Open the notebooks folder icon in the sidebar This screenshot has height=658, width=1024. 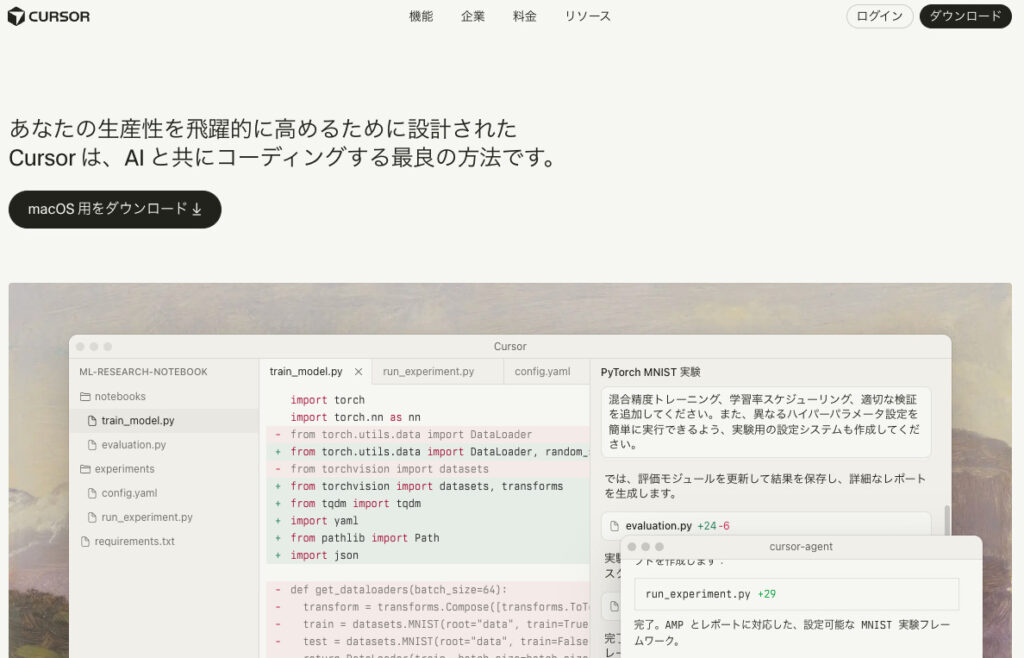[85, 397]
